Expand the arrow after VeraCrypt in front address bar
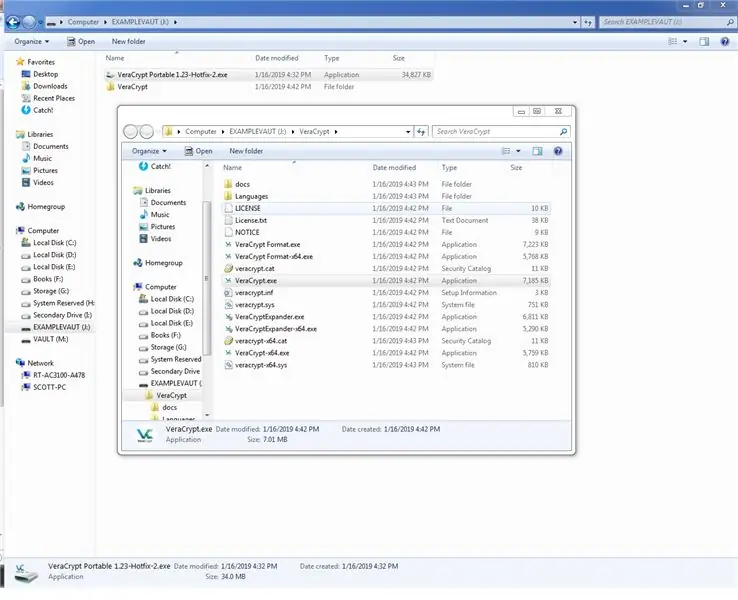The height and width of the screenshot is (600, 738). [x=336, y=132]
